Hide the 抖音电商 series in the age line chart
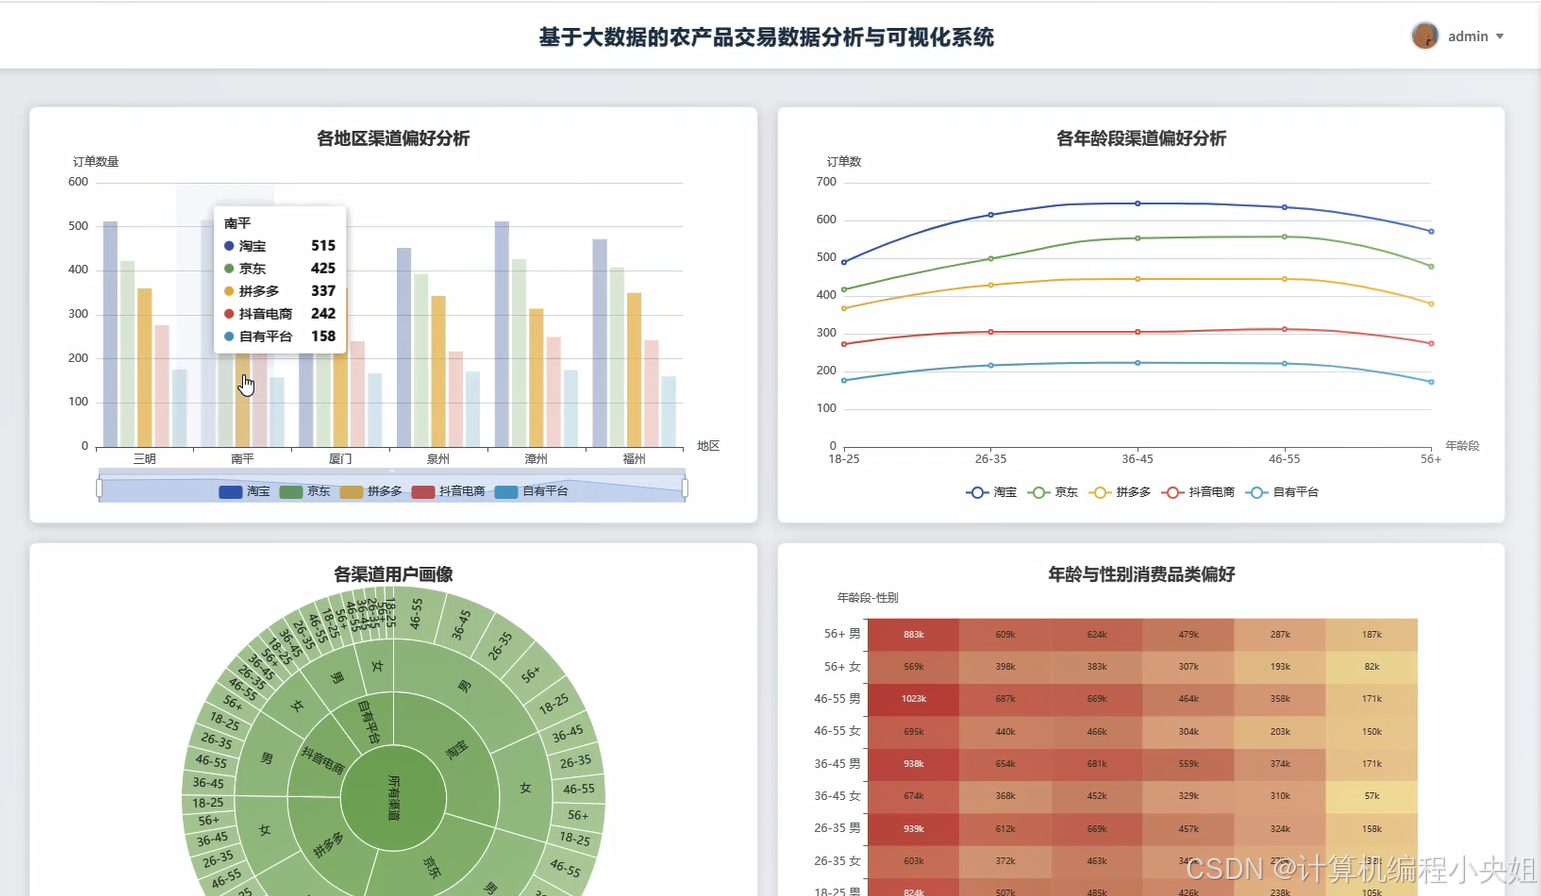The image size is (1541, 896). pos(1197,492)
